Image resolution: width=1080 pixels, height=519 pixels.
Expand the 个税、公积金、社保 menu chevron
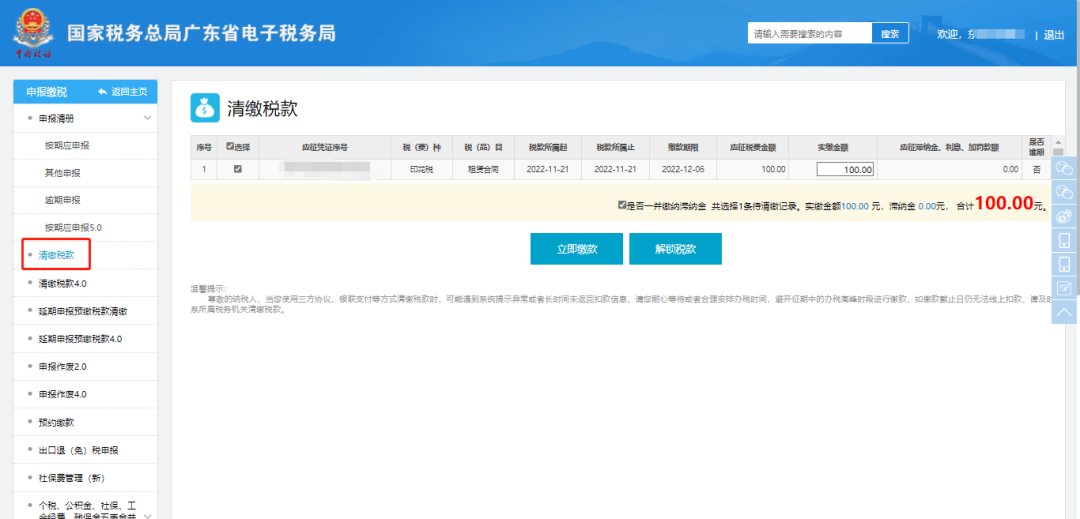147,515
